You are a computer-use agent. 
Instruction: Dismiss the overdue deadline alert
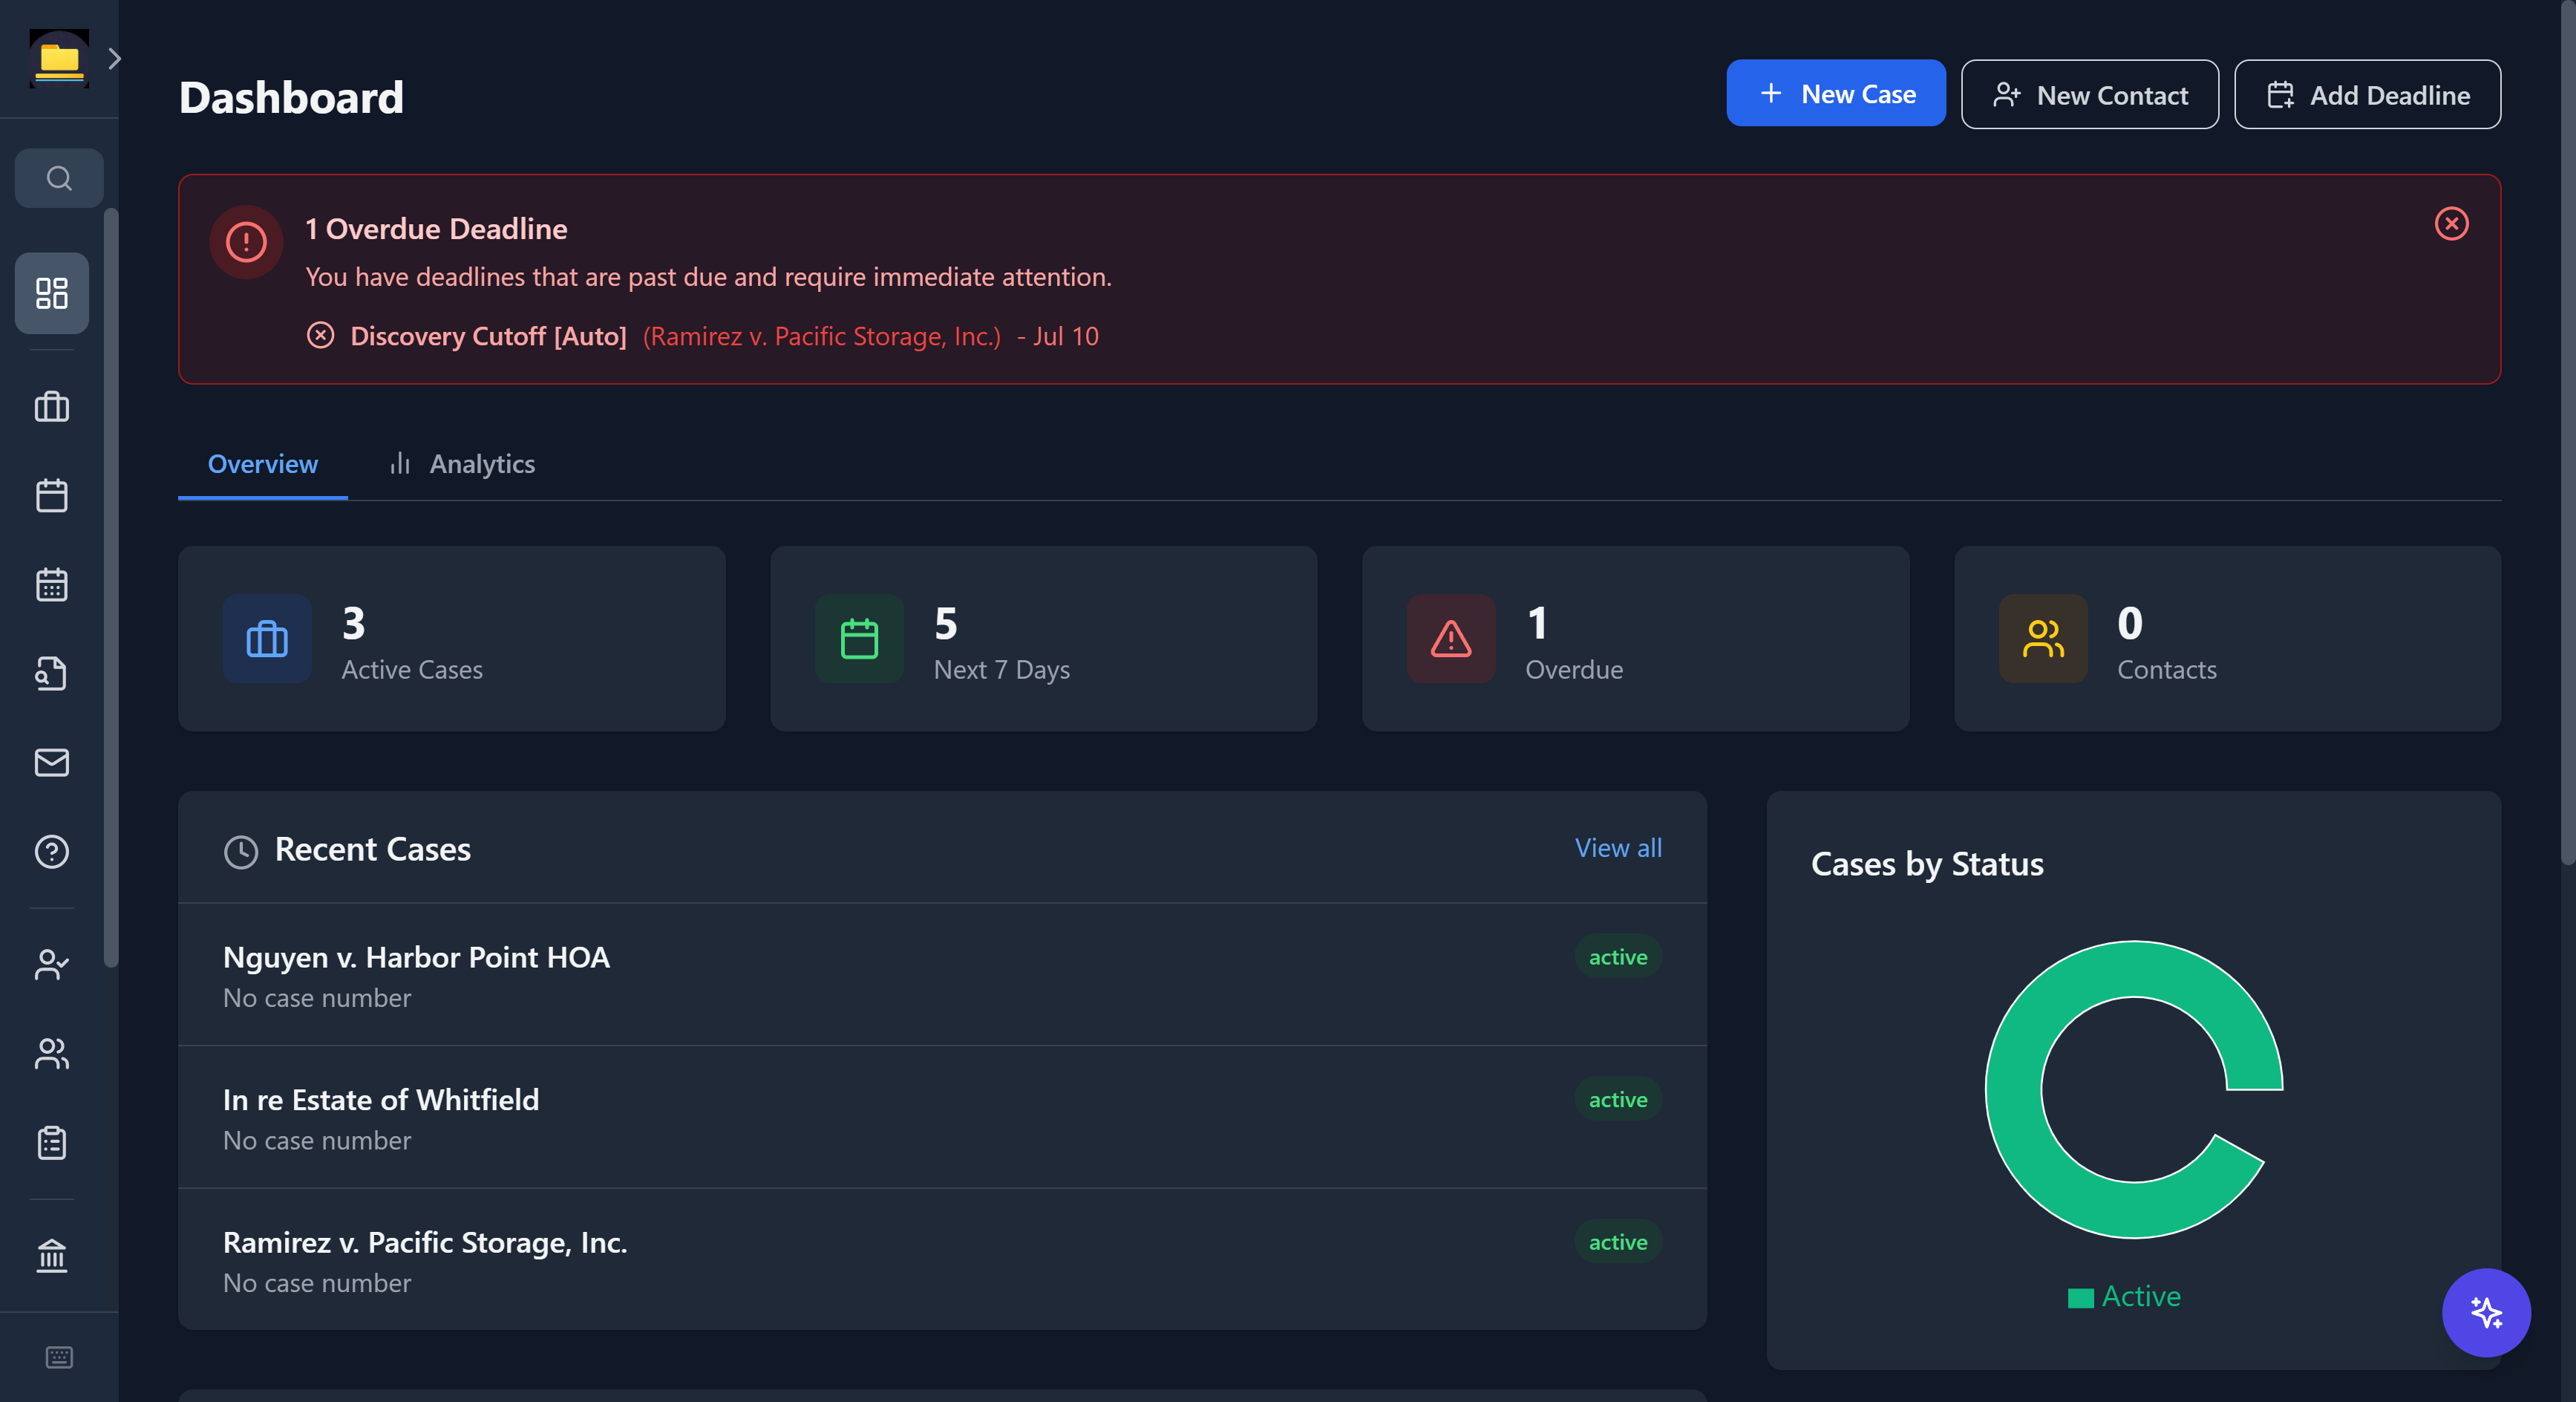(2451, 223)
